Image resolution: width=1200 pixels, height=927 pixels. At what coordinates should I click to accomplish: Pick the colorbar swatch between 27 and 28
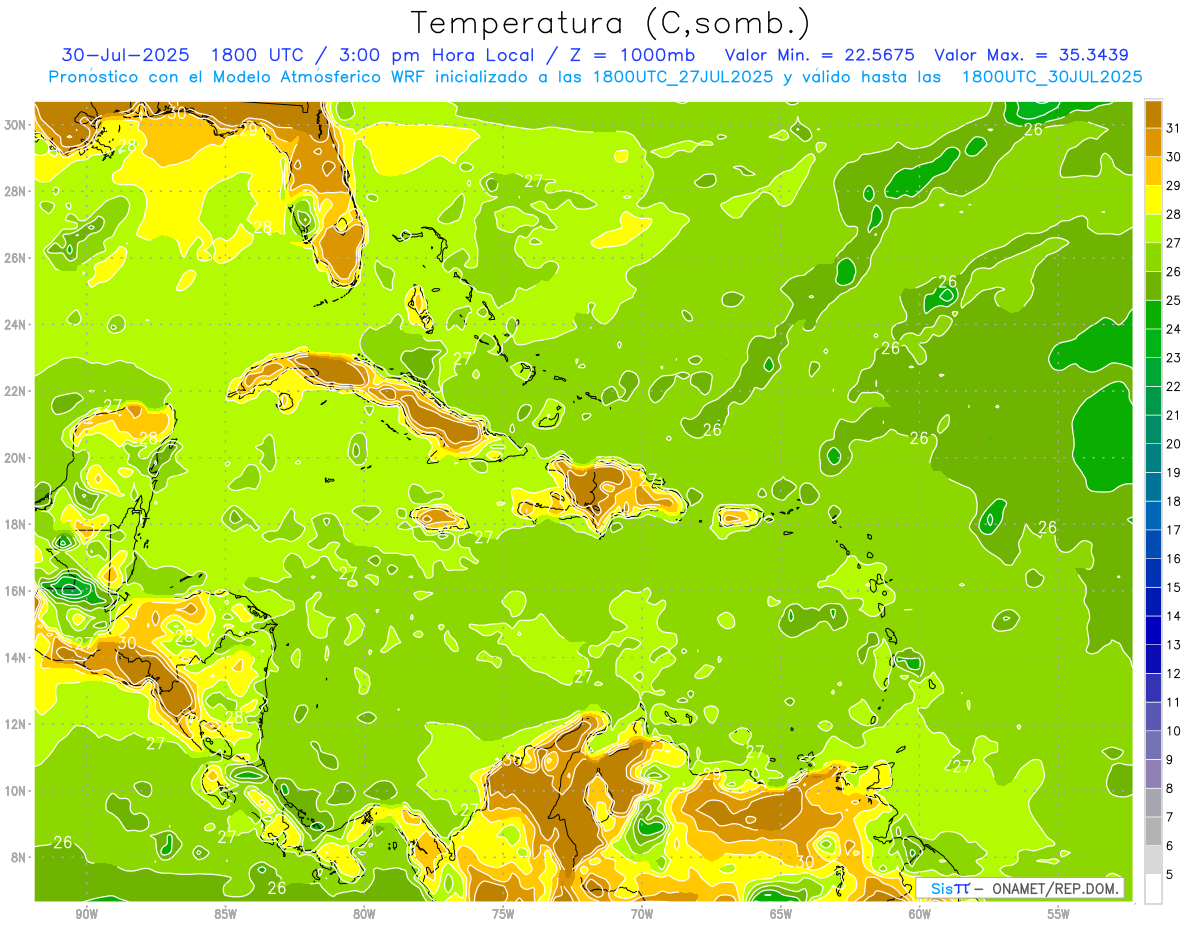tap(1153, 228)
